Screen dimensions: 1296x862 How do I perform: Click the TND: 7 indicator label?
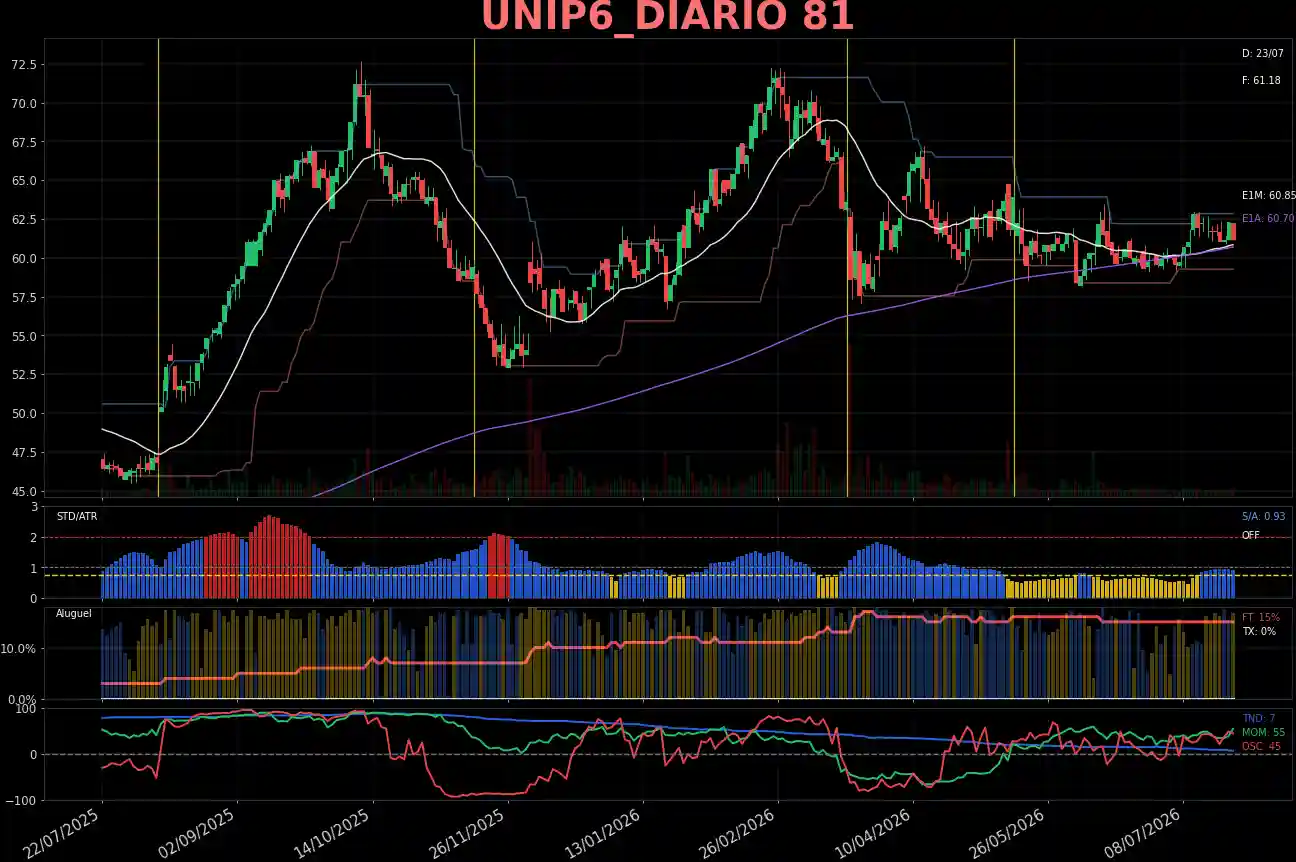tap(1258, 718)
